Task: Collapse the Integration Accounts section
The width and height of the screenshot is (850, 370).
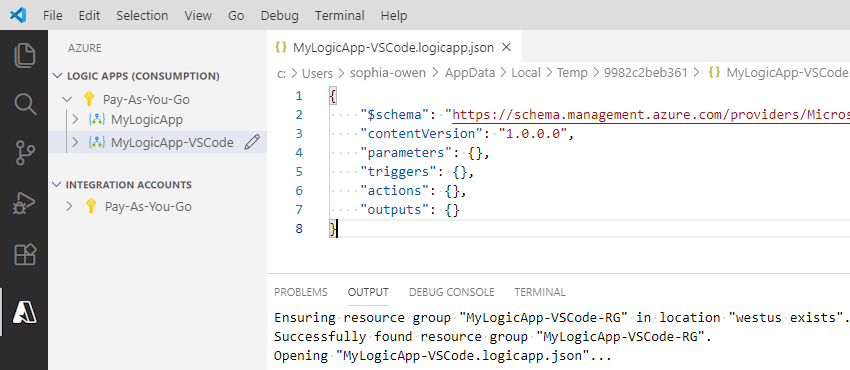Action: point(57,185)
